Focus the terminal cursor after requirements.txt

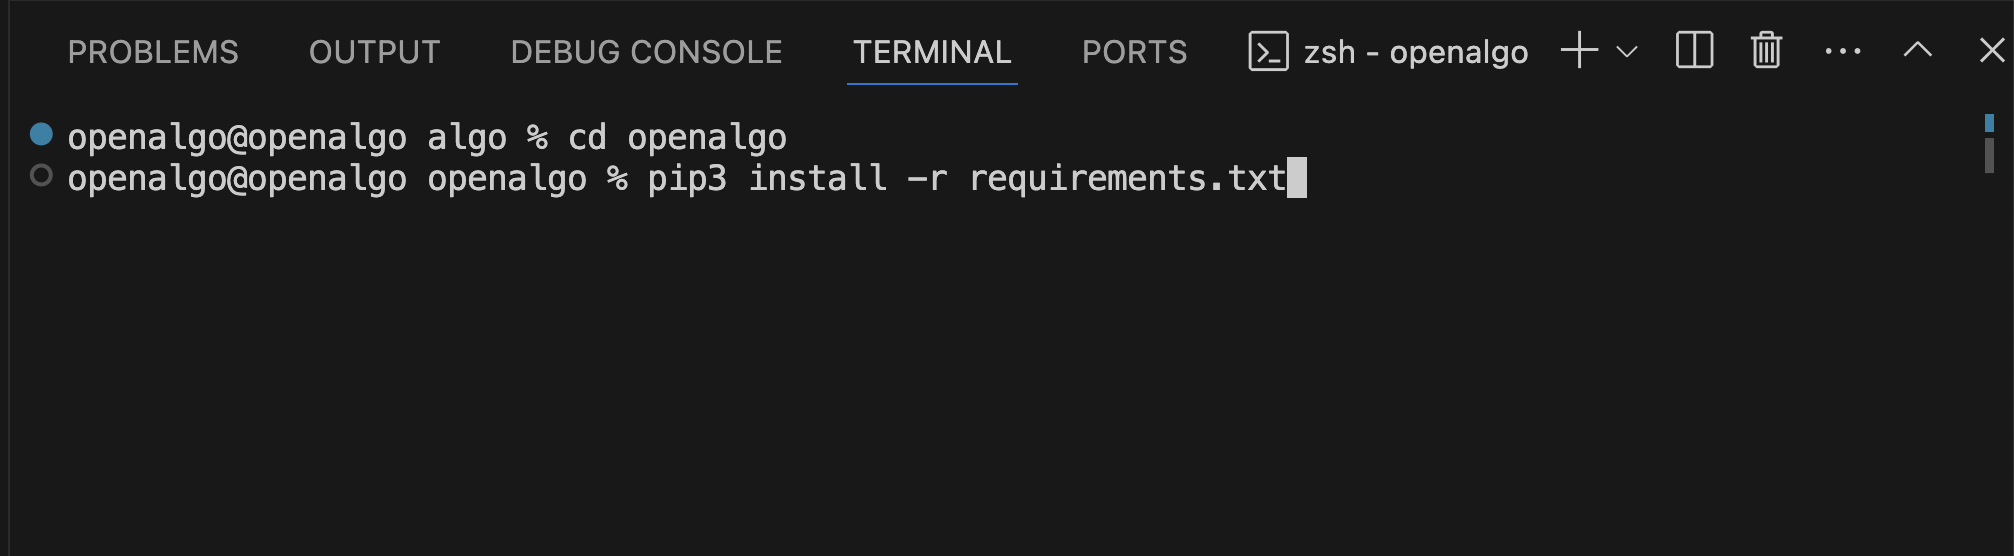point(1297,178)
